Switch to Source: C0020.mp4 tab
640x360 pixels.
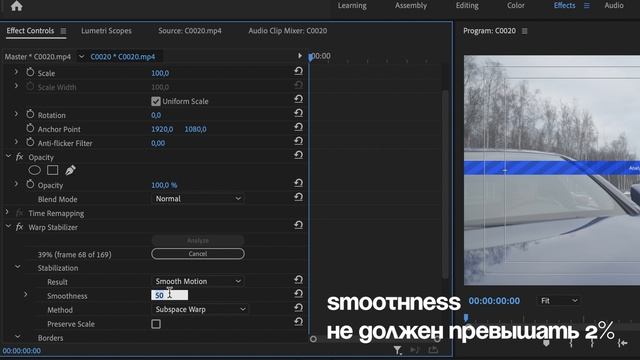190,31
